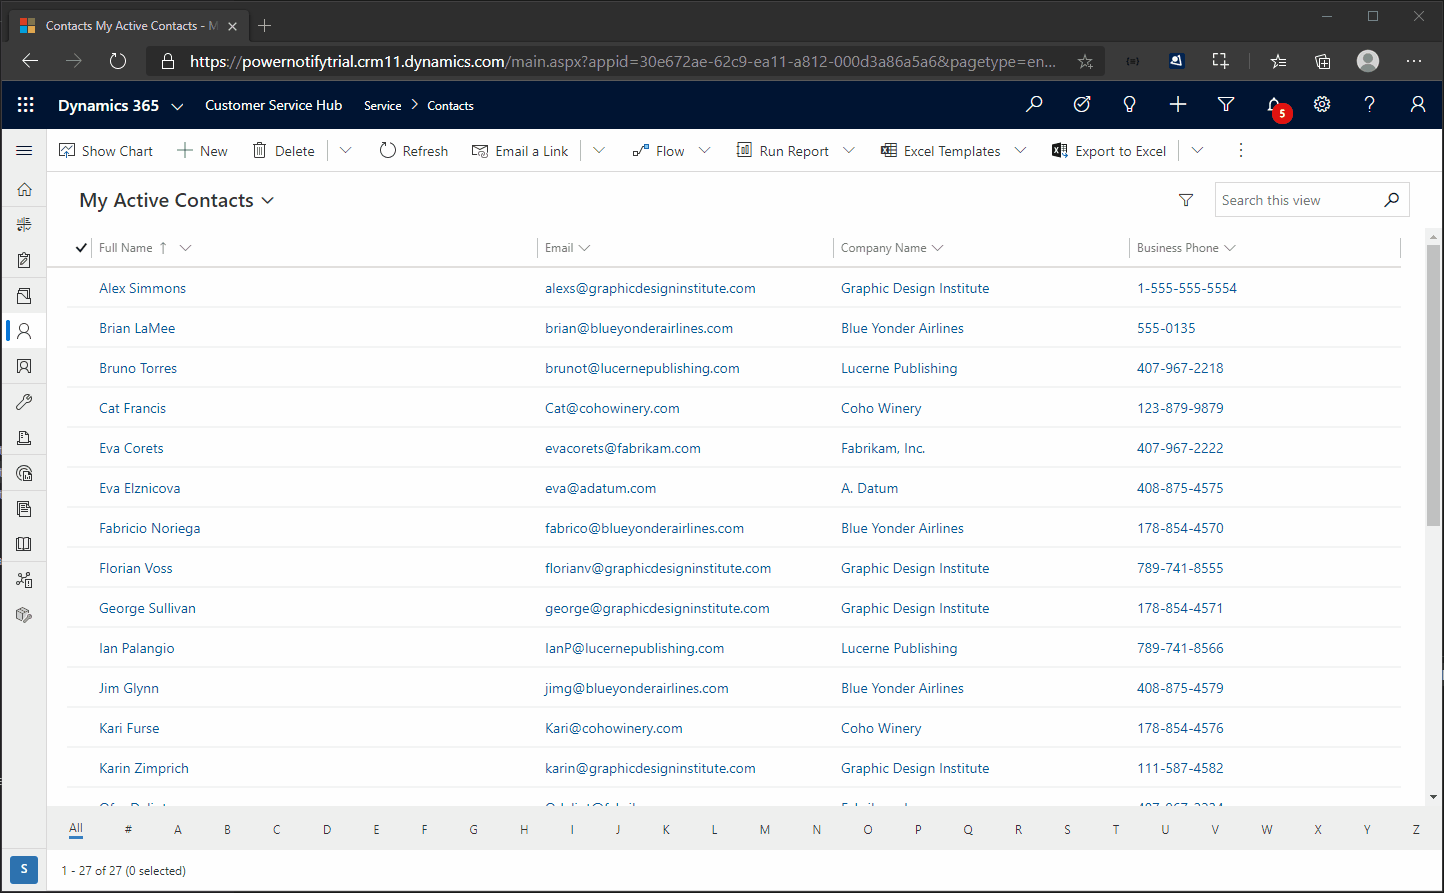The height and width of the screenshot is (893, 1444).
Task: Open contact record Alex Simmons
Action: coord(142,288)
